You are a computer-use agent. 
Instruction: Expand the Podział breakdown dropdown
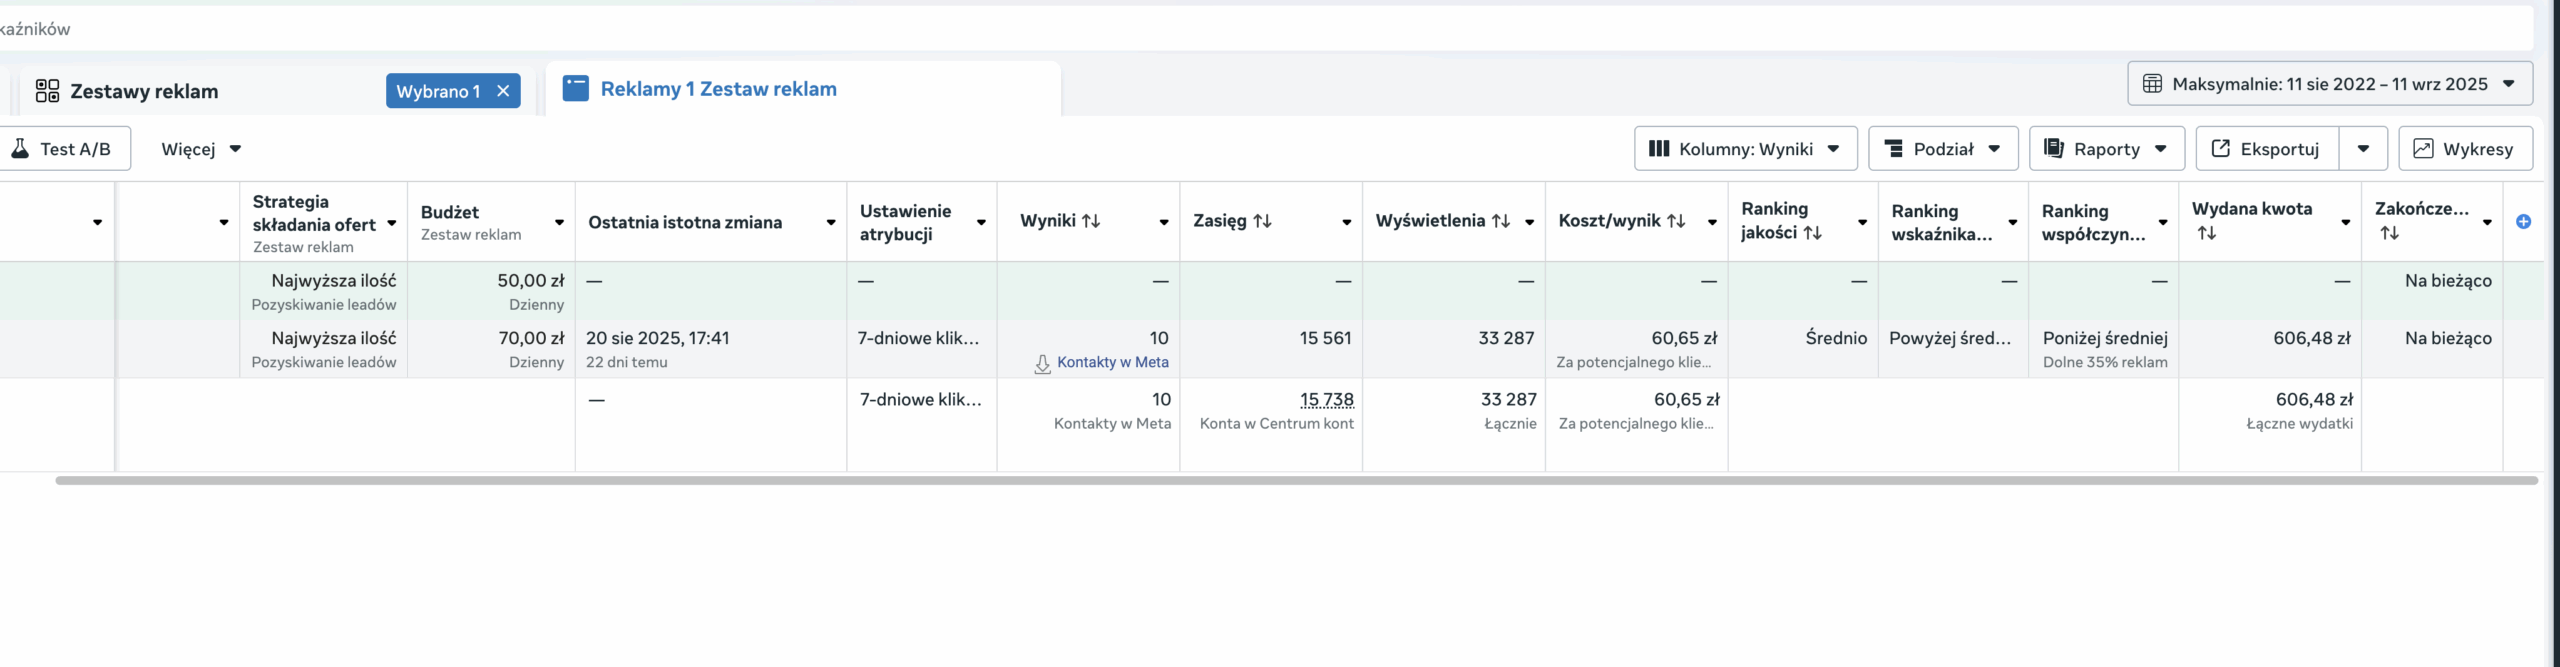coord(1942,149)
